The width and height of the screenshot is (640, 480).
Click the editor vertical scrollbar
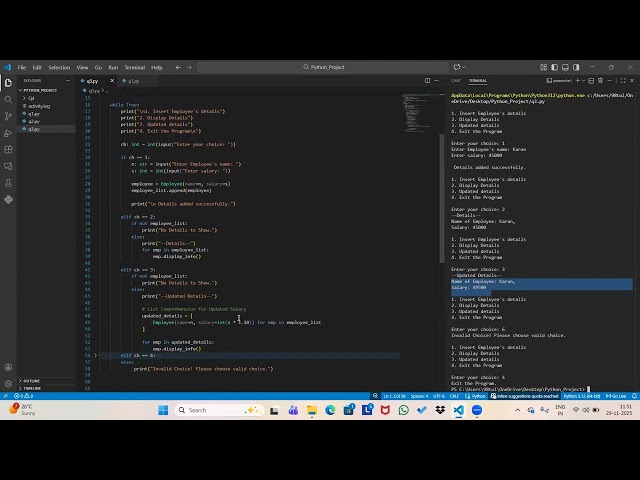(x=442, y=198)
